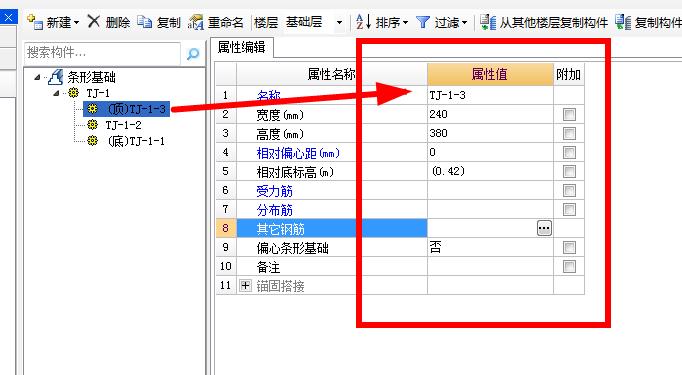682x375 pixels.
Task: Click the gear icon beside TJ-1
Action: pos(74,93)
